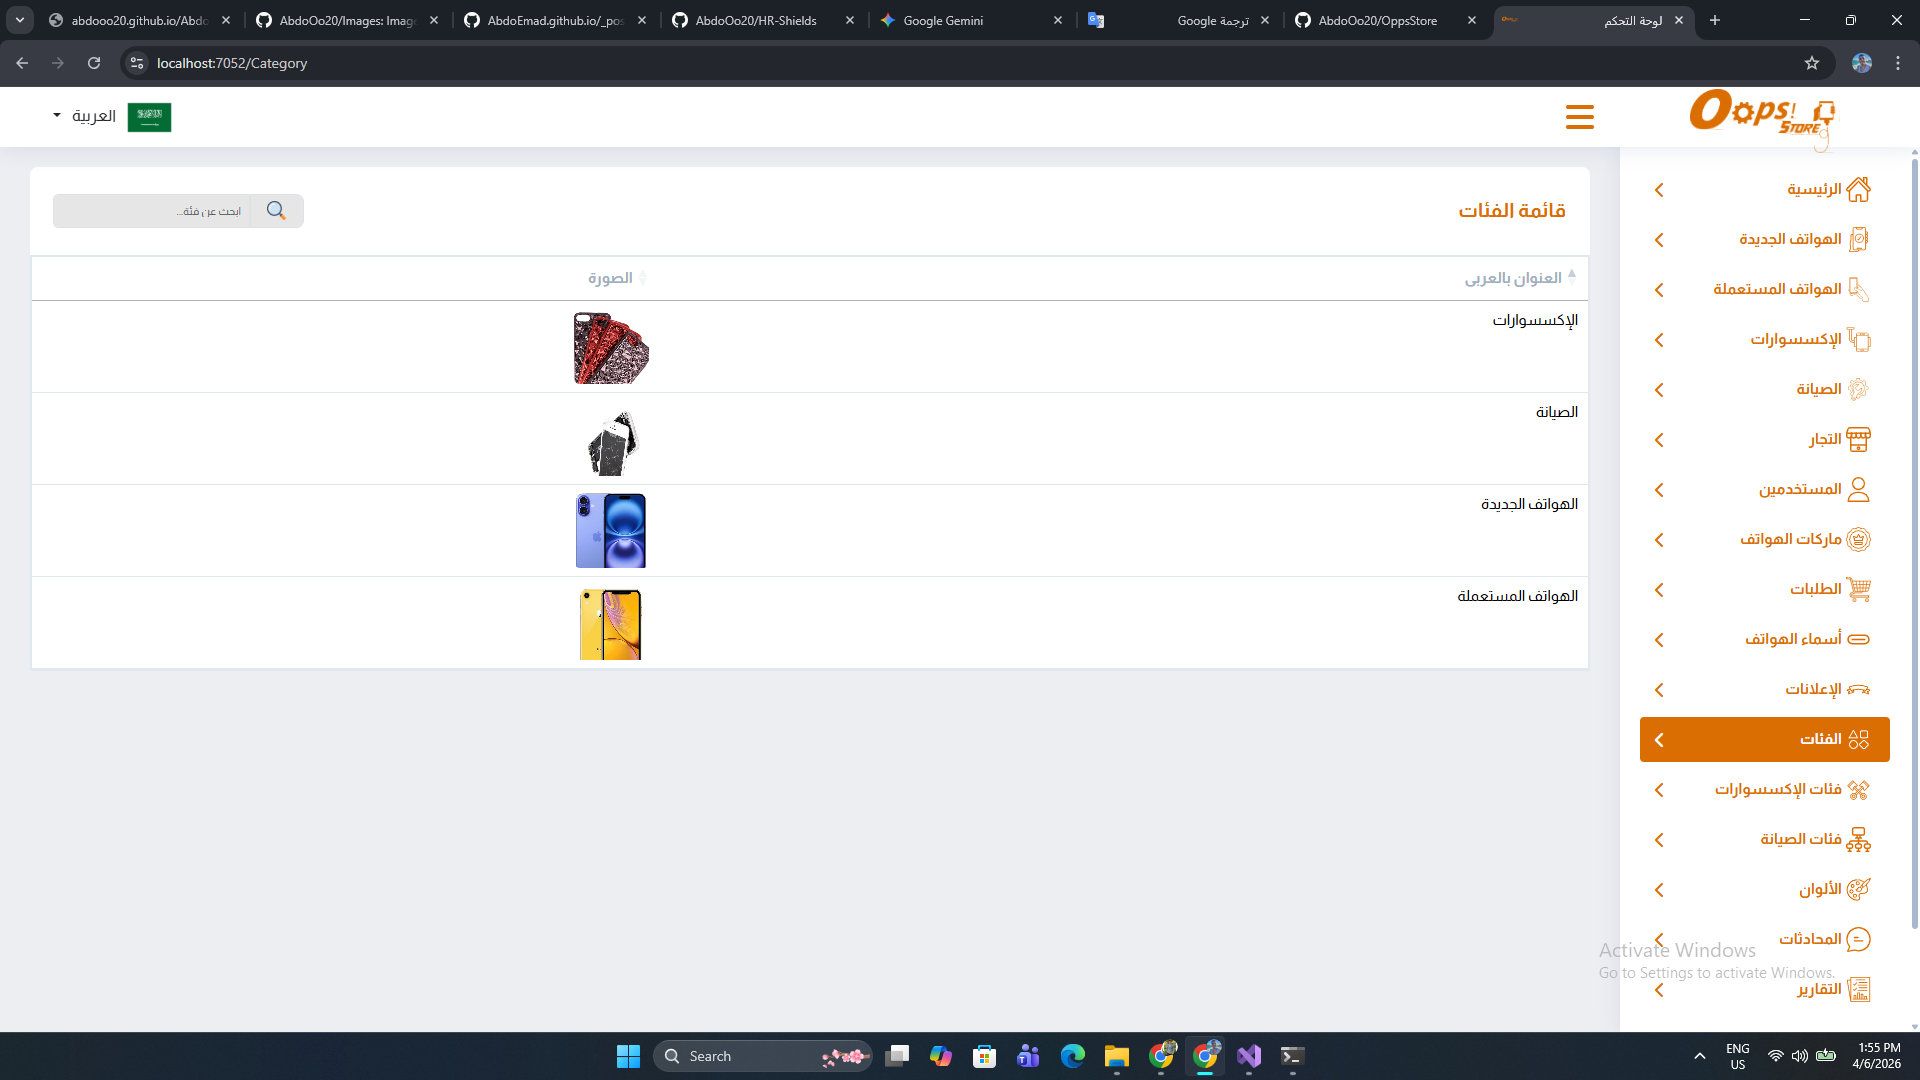The width and height of the screenshot is (1920, 1080).
Task: Click the search magnifier icon
Action: tap(276, 211)
